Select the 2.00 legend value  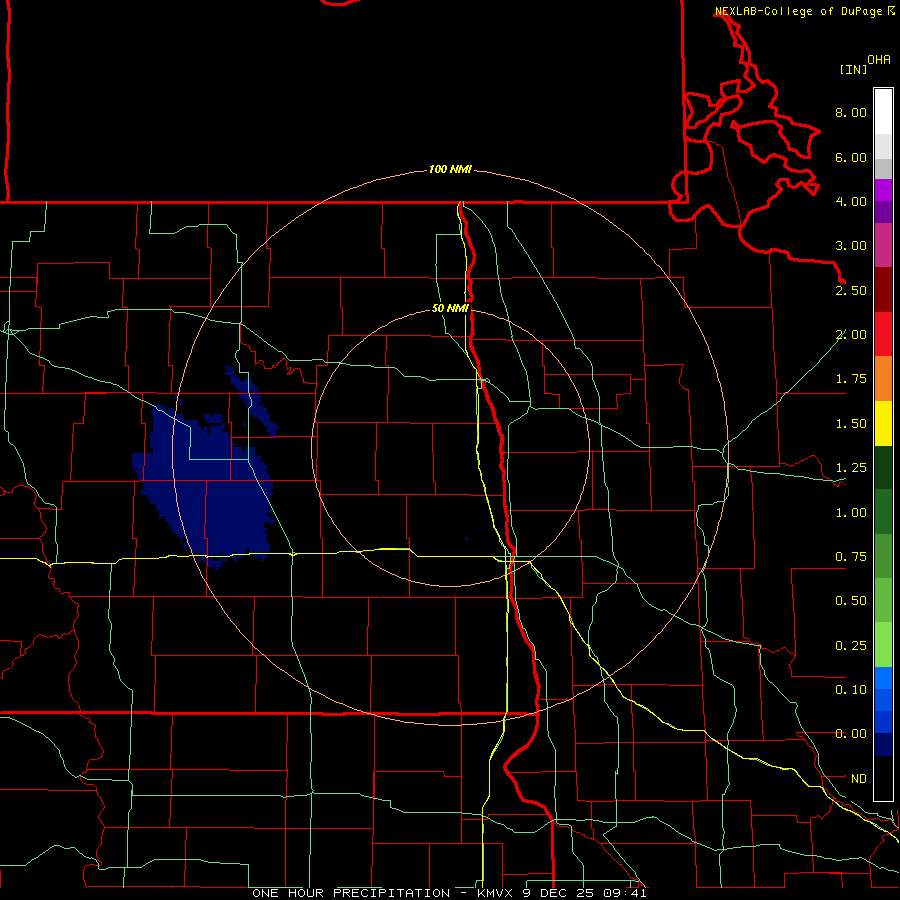click(851, 335)
